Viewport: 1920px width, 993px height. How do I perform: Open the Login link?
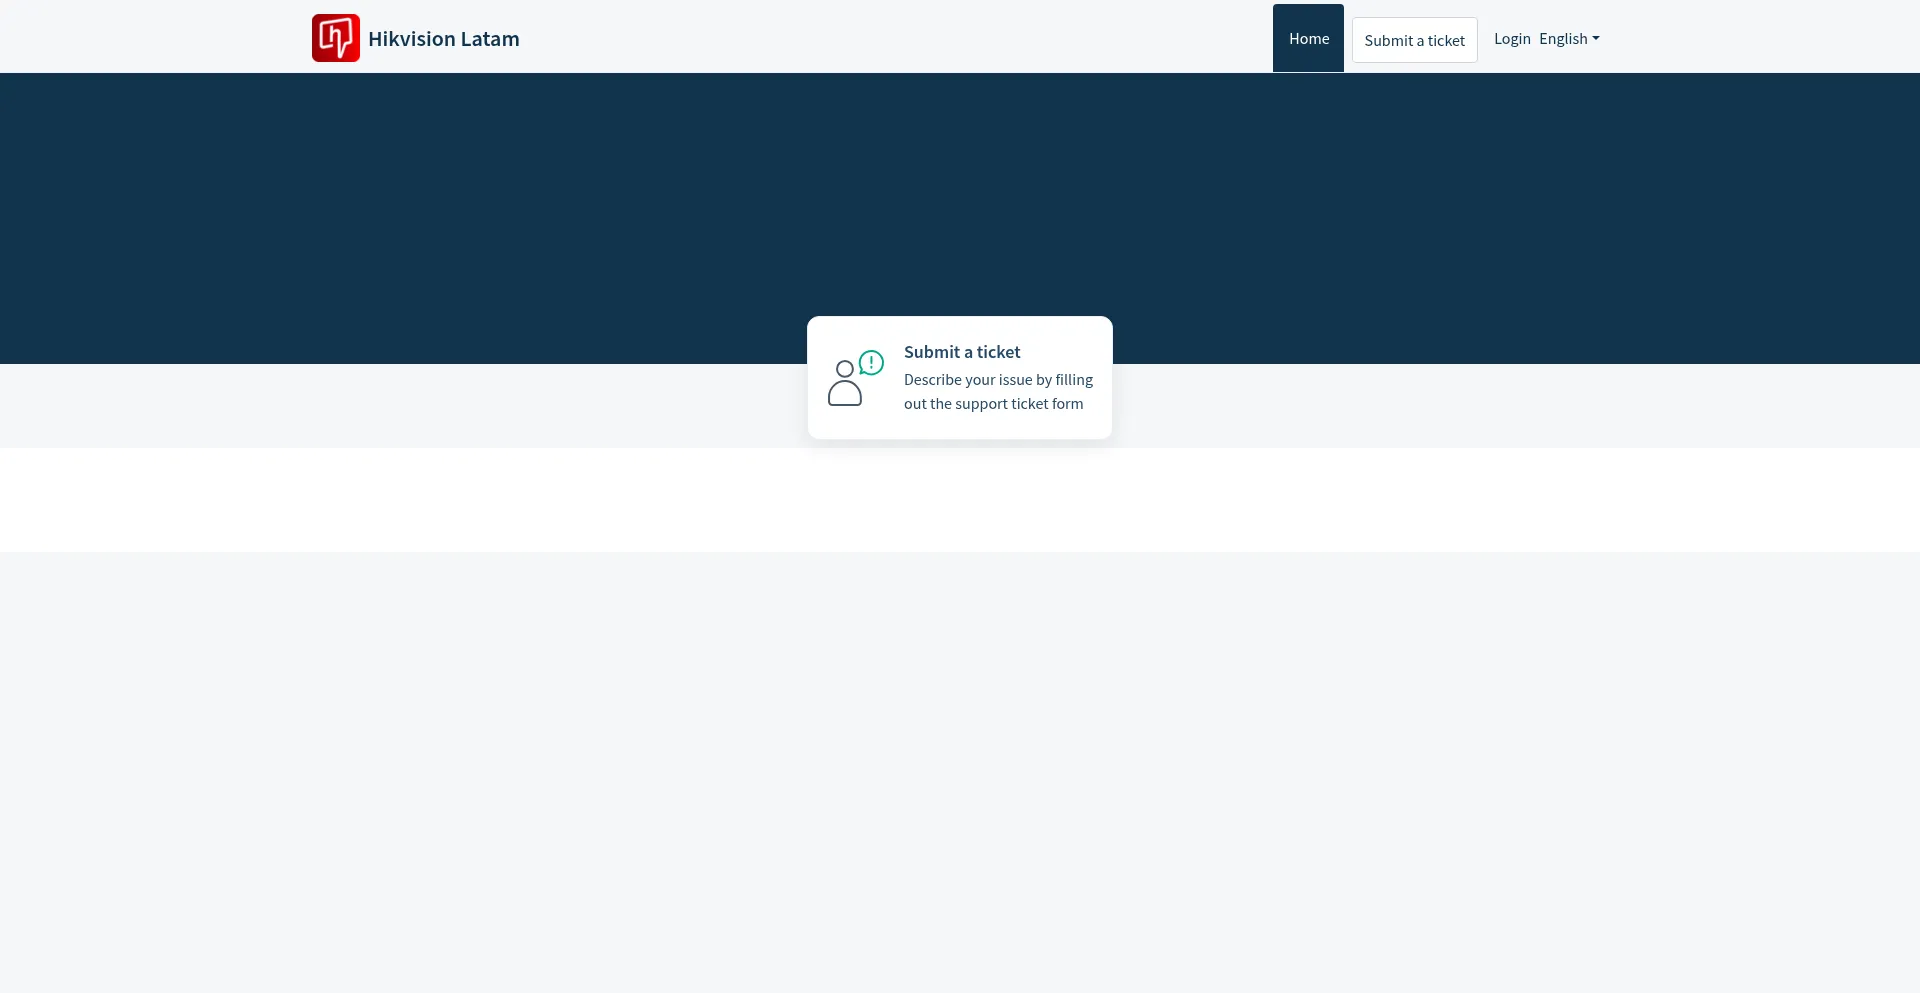click(x=1512, y=39)
